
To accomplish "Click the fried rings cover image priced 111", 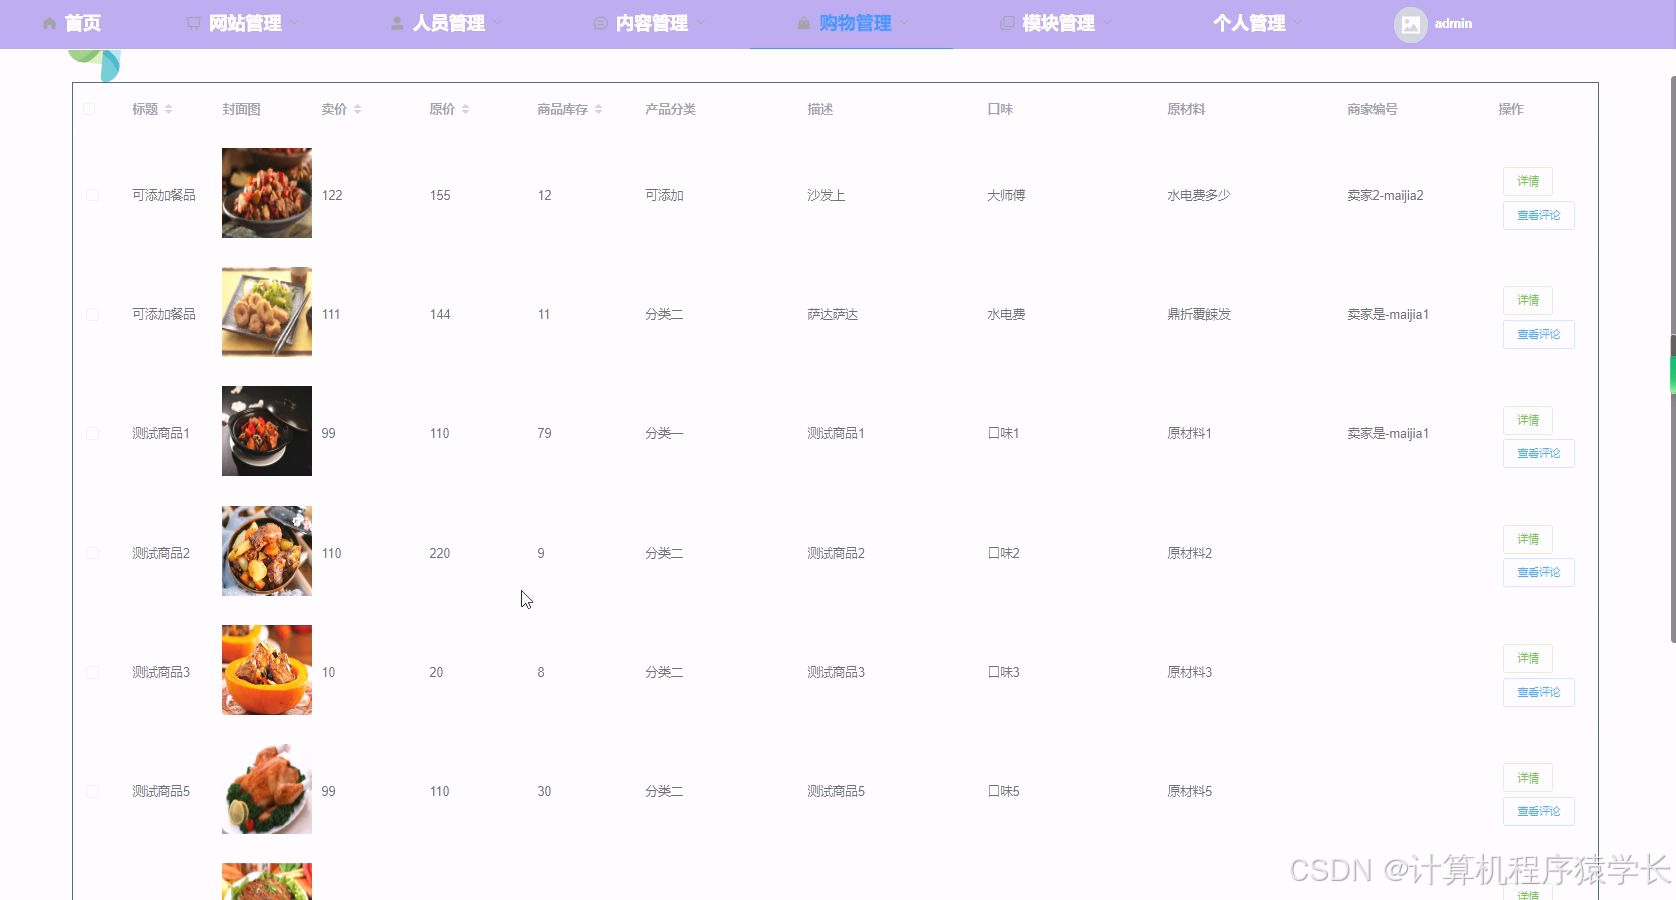I will pyautogui.click(x=267, y=312).
